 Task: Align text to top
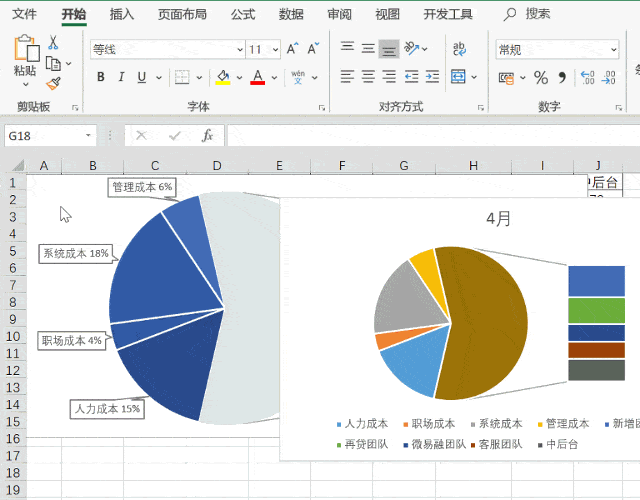point(347,48)
